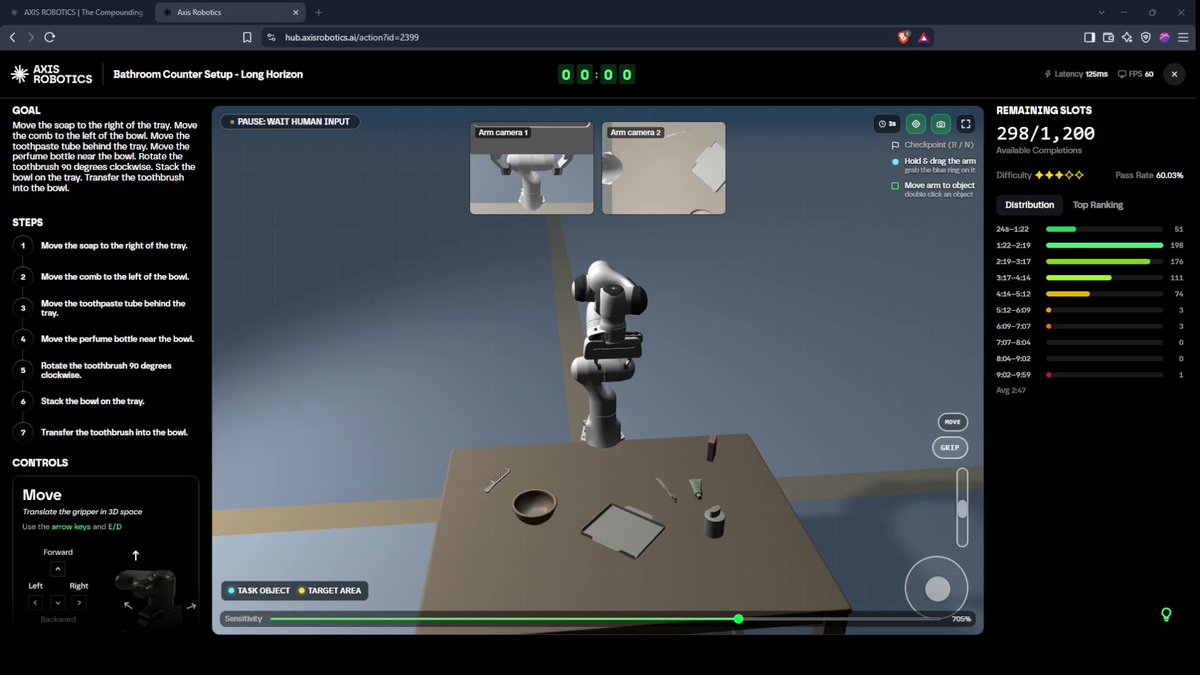Screen dimensions: 1200x675
Task: Click the MOVE mode button
Action: [951, 422]
